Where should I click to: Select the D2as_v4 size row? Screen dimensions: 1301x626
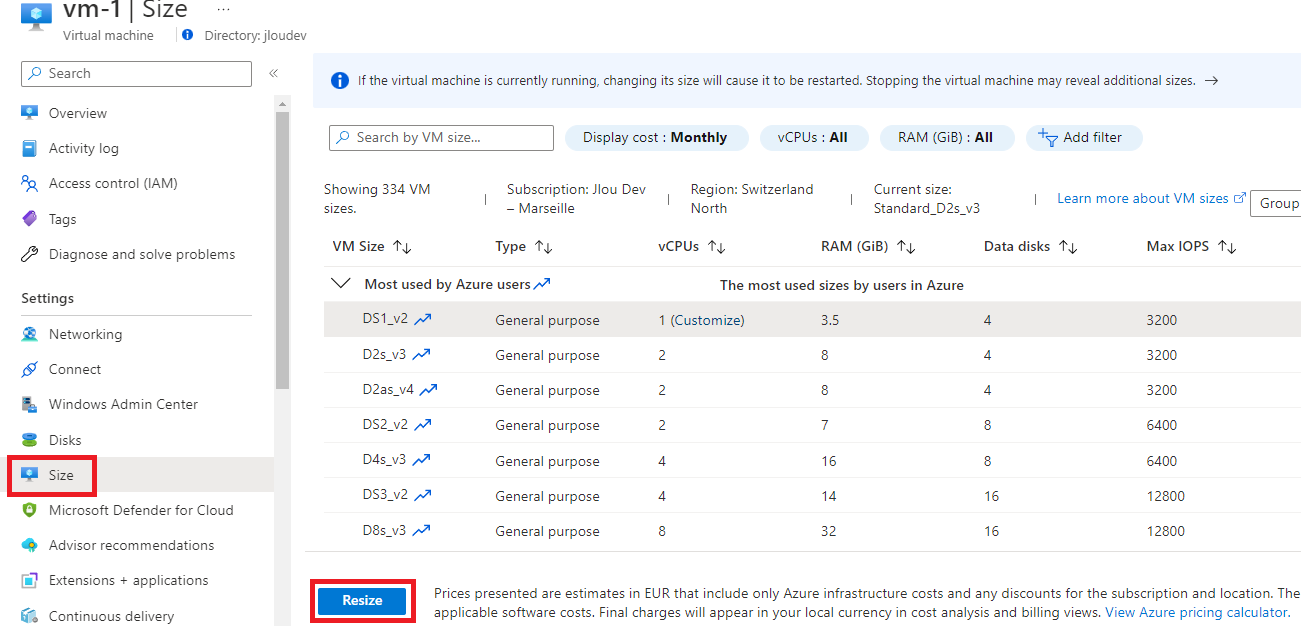click(812, 390)
